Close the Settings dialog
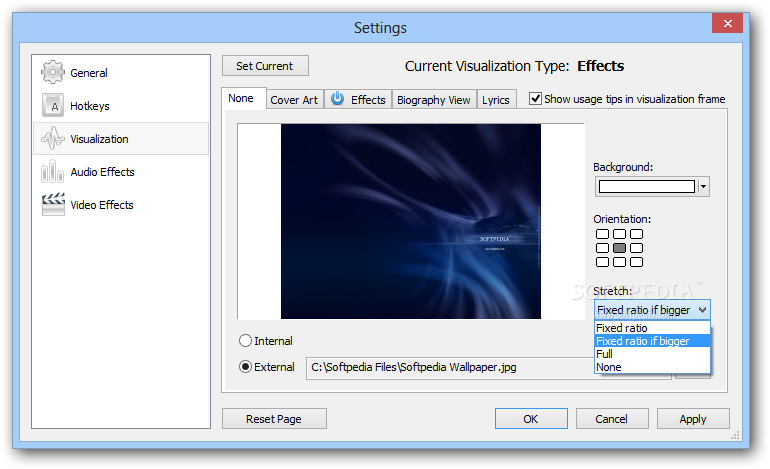The height and width of the screenshot is (469, 770). (728, 23)
